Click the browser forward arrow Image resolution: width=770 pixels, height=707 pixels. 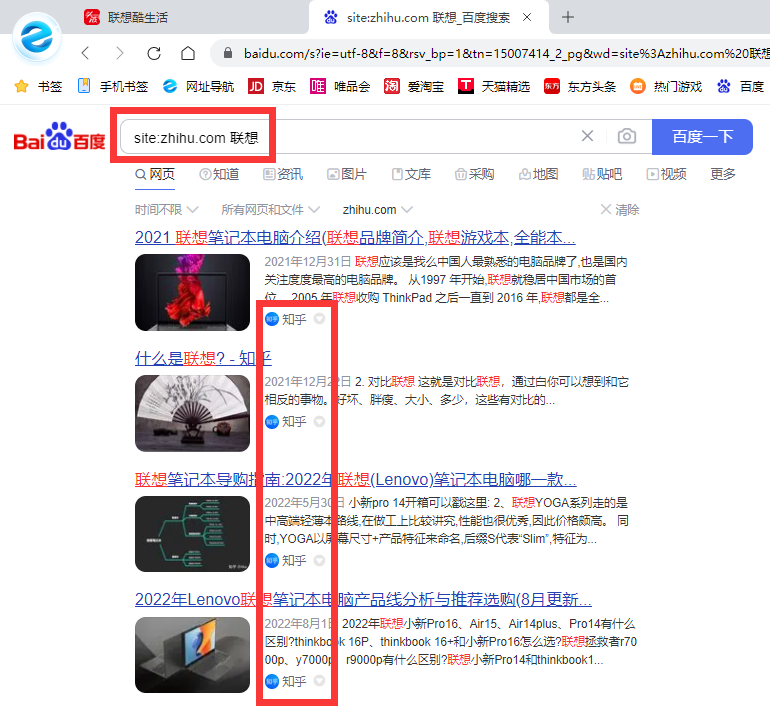coord(119,53)
